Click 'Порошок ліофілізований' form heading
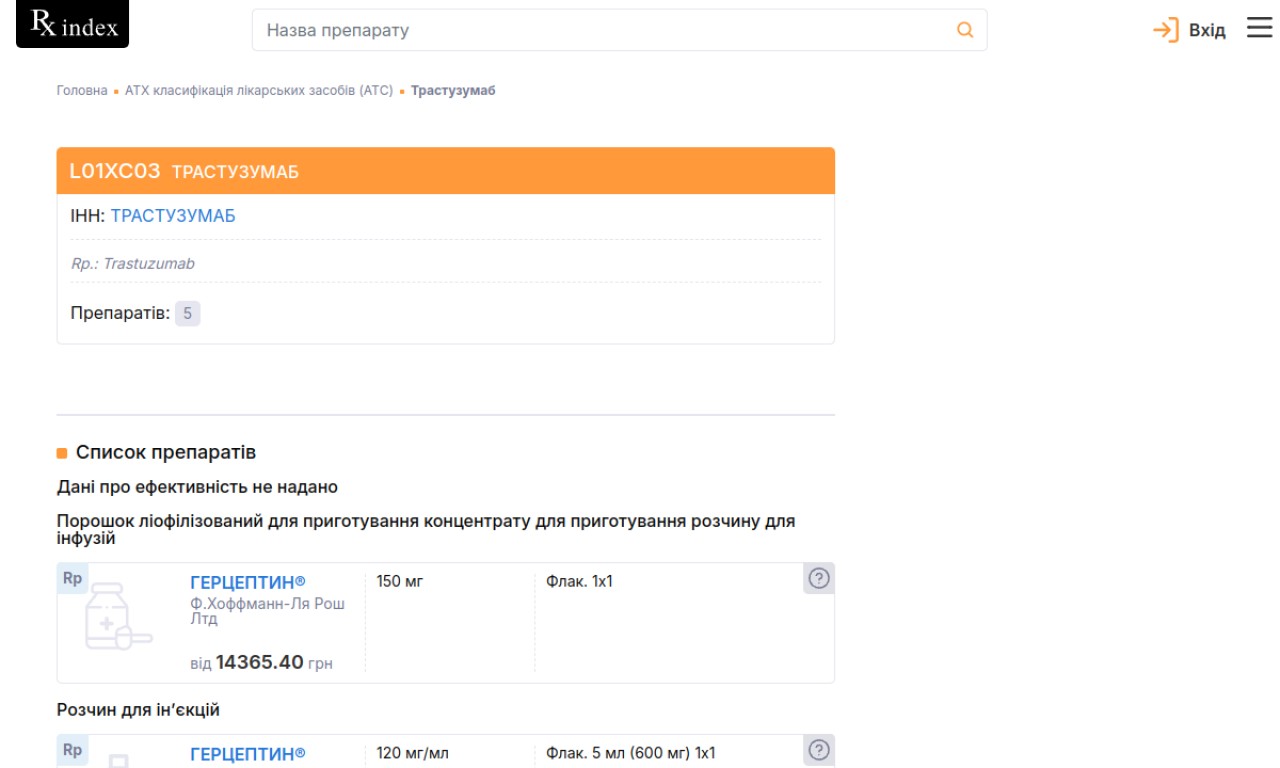1280x768 pixels. tap(426, 530)
